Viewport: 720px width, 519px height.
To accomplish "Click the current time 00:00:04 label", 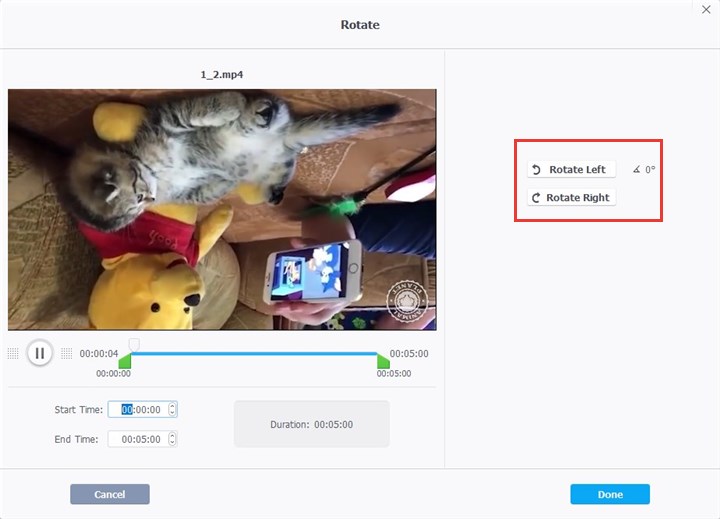I will pos(99,354).
